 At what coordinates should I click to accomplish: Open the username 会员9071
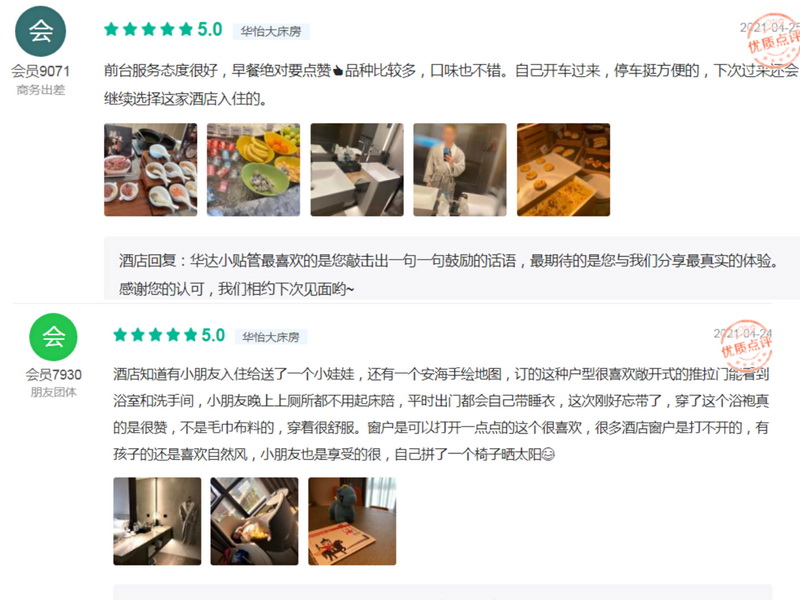[40, 71]
